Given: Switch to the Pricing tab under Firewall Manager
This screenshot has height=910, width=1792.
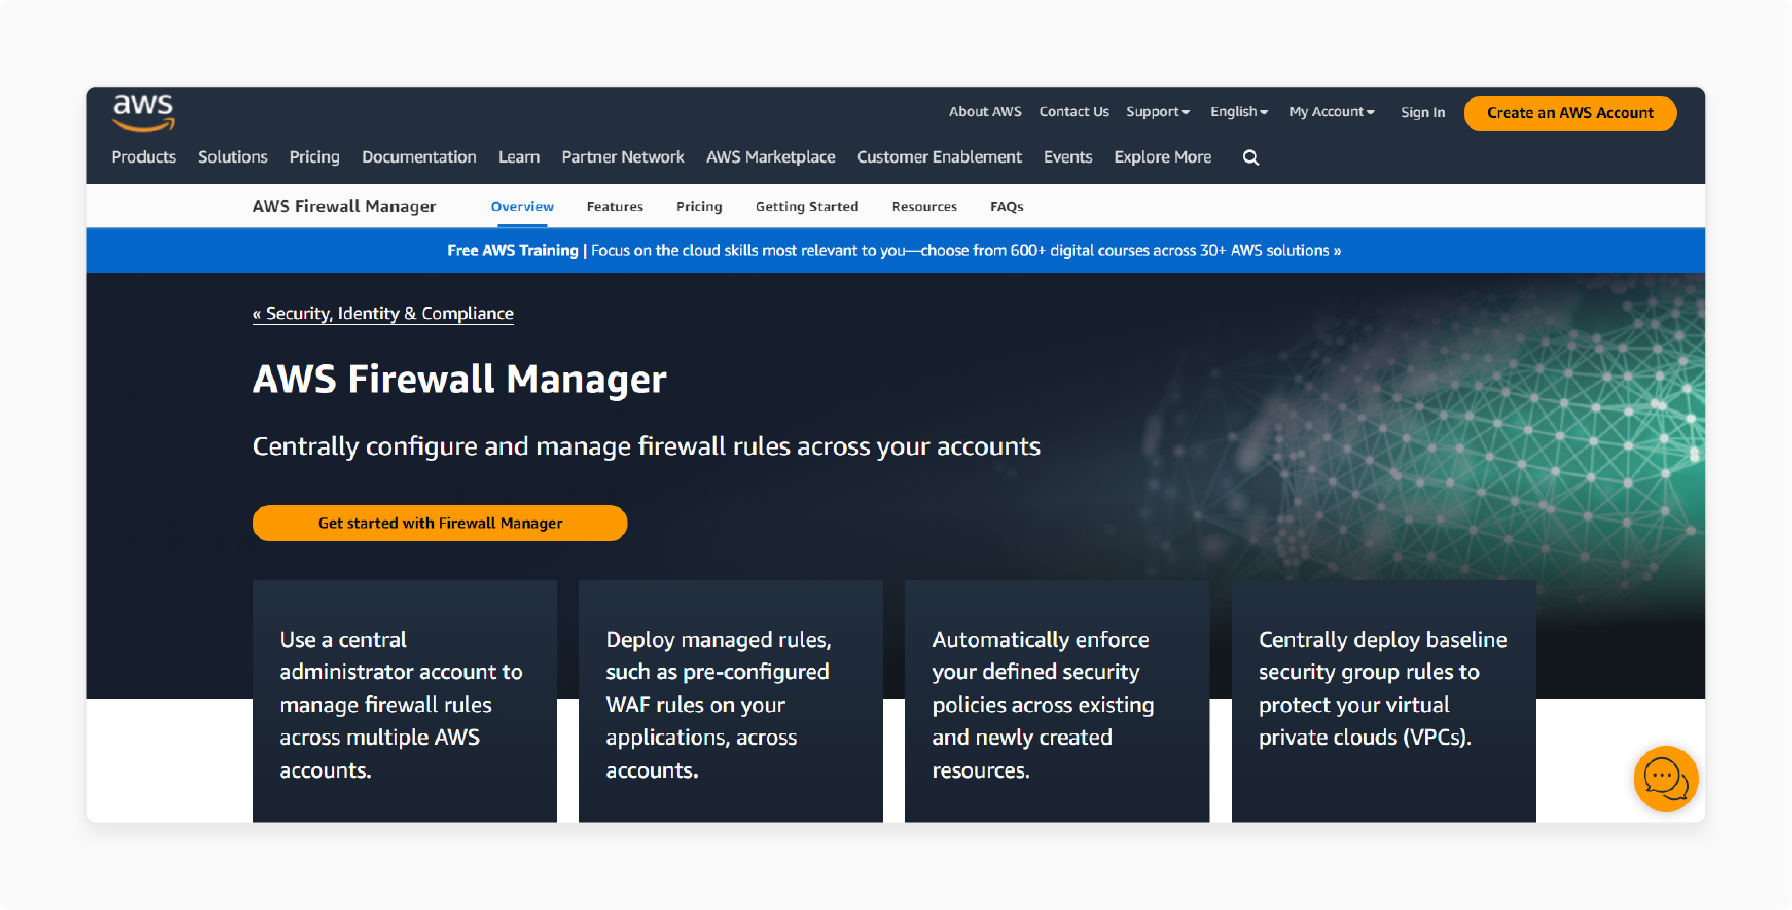Looking at the screenshot, I should tap(699, 207).
